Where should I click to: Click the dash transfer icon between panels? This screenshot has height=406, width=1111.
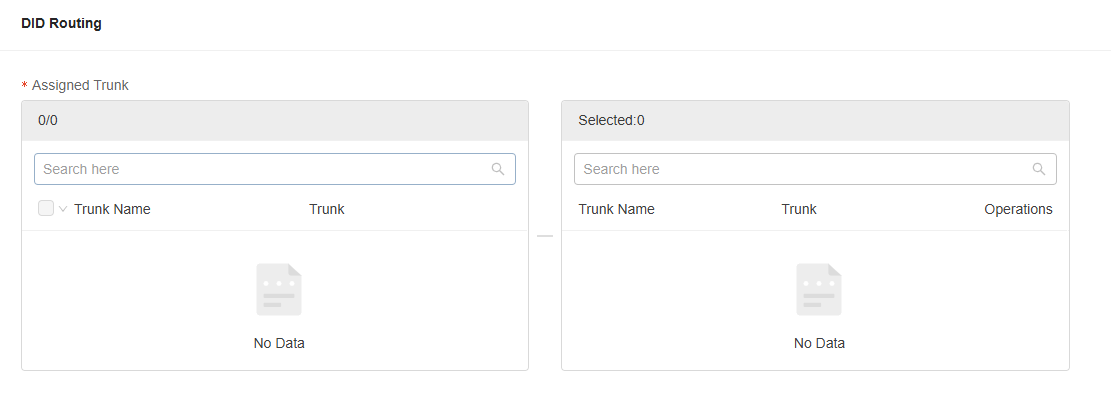click(x=545, y=236)
